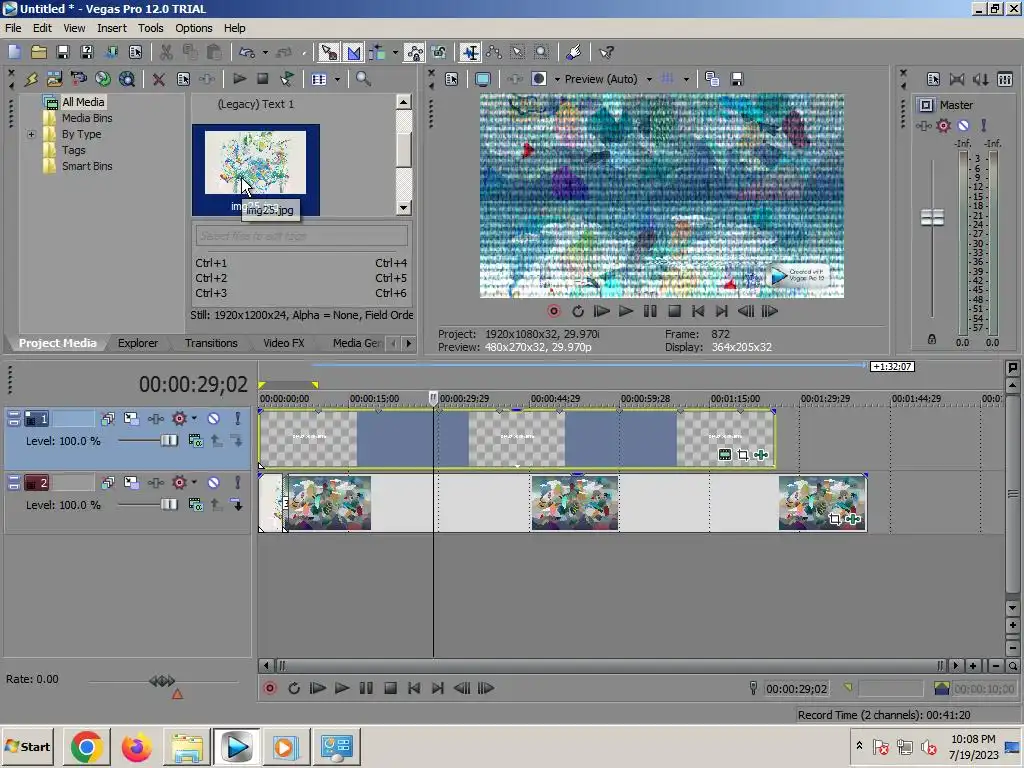Click the Search magnifier icon in Project Media
Screen dimensions: 1024x768
(363, 79)
